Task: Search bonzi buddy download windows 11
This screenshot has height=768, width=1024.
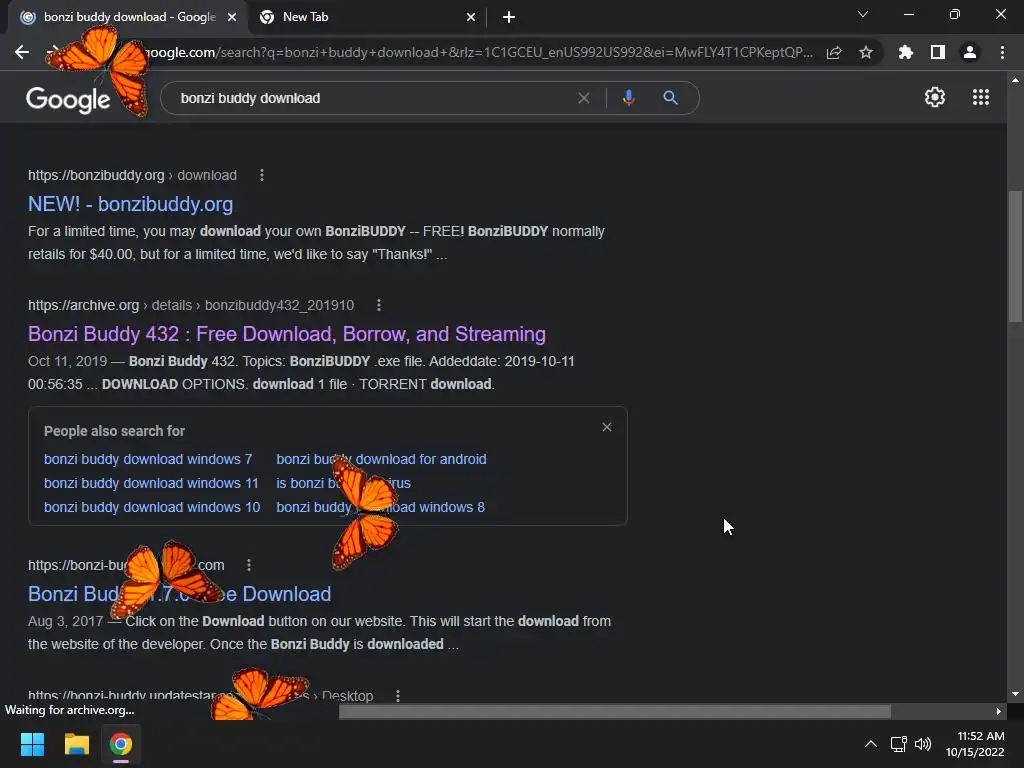Action: 151,483
